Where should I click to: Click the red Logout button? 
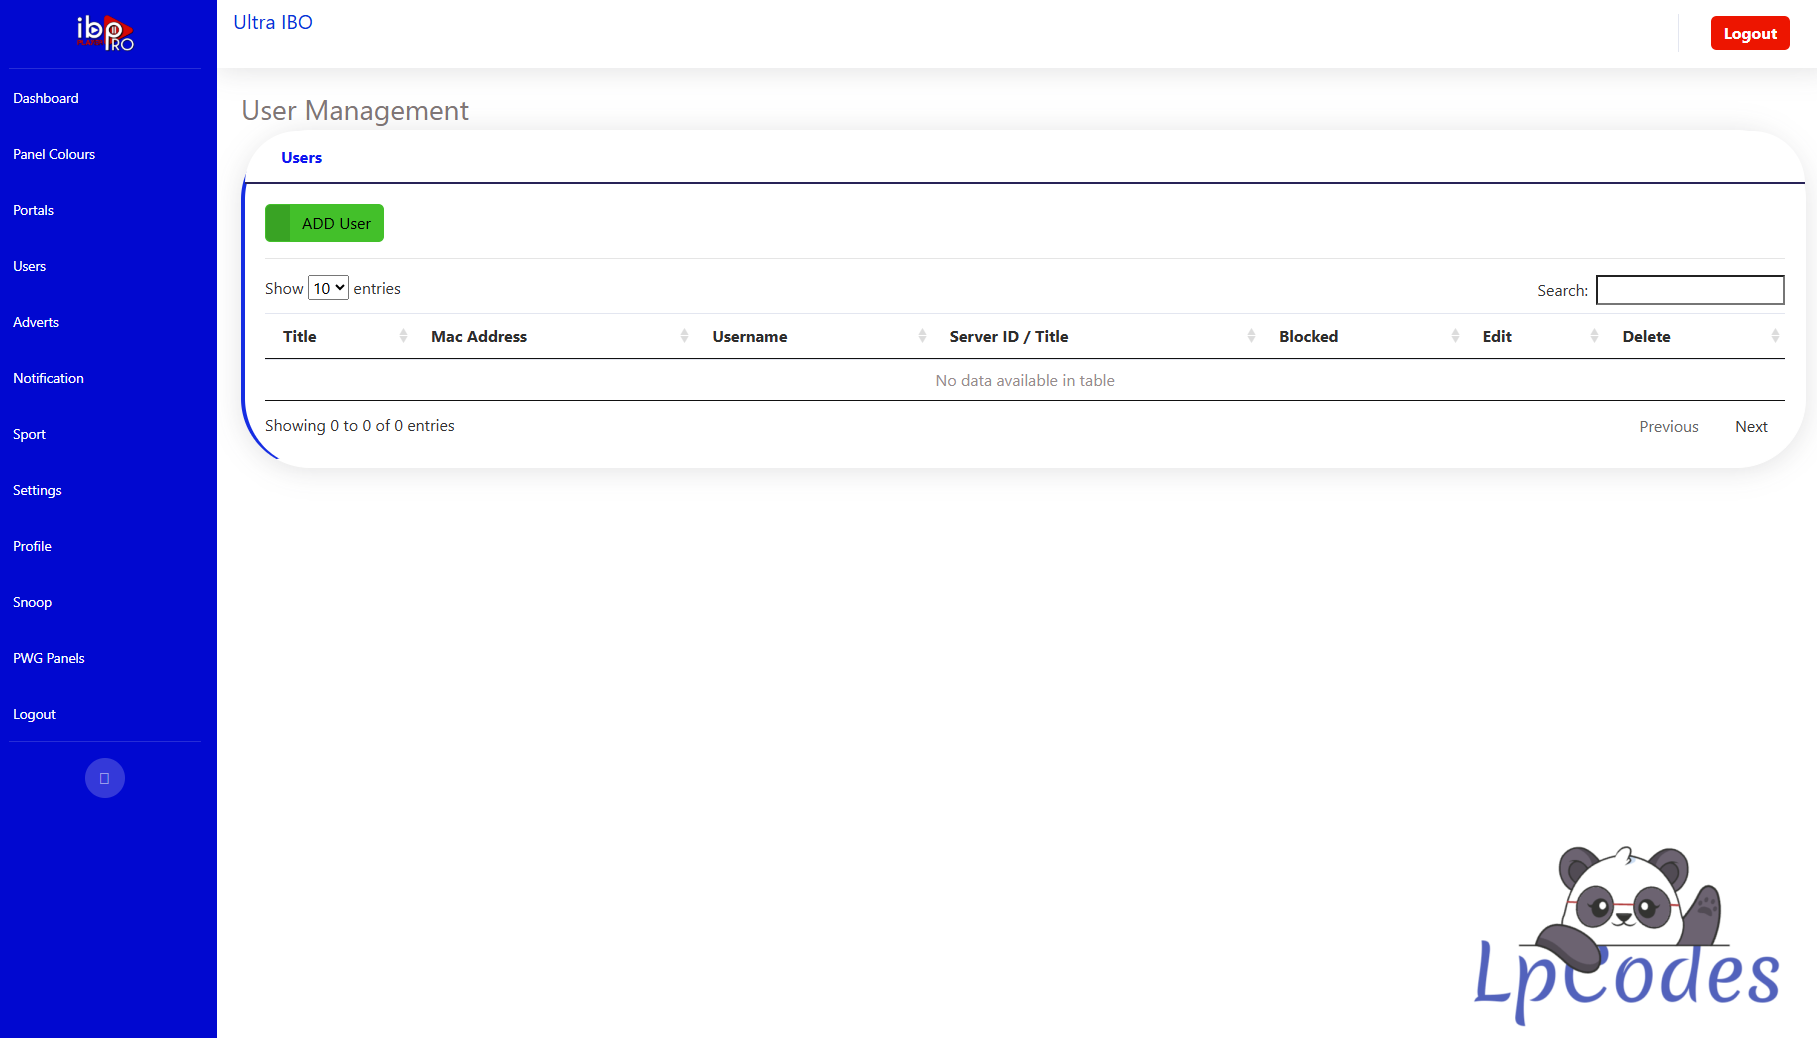(x=1749, y=33)
